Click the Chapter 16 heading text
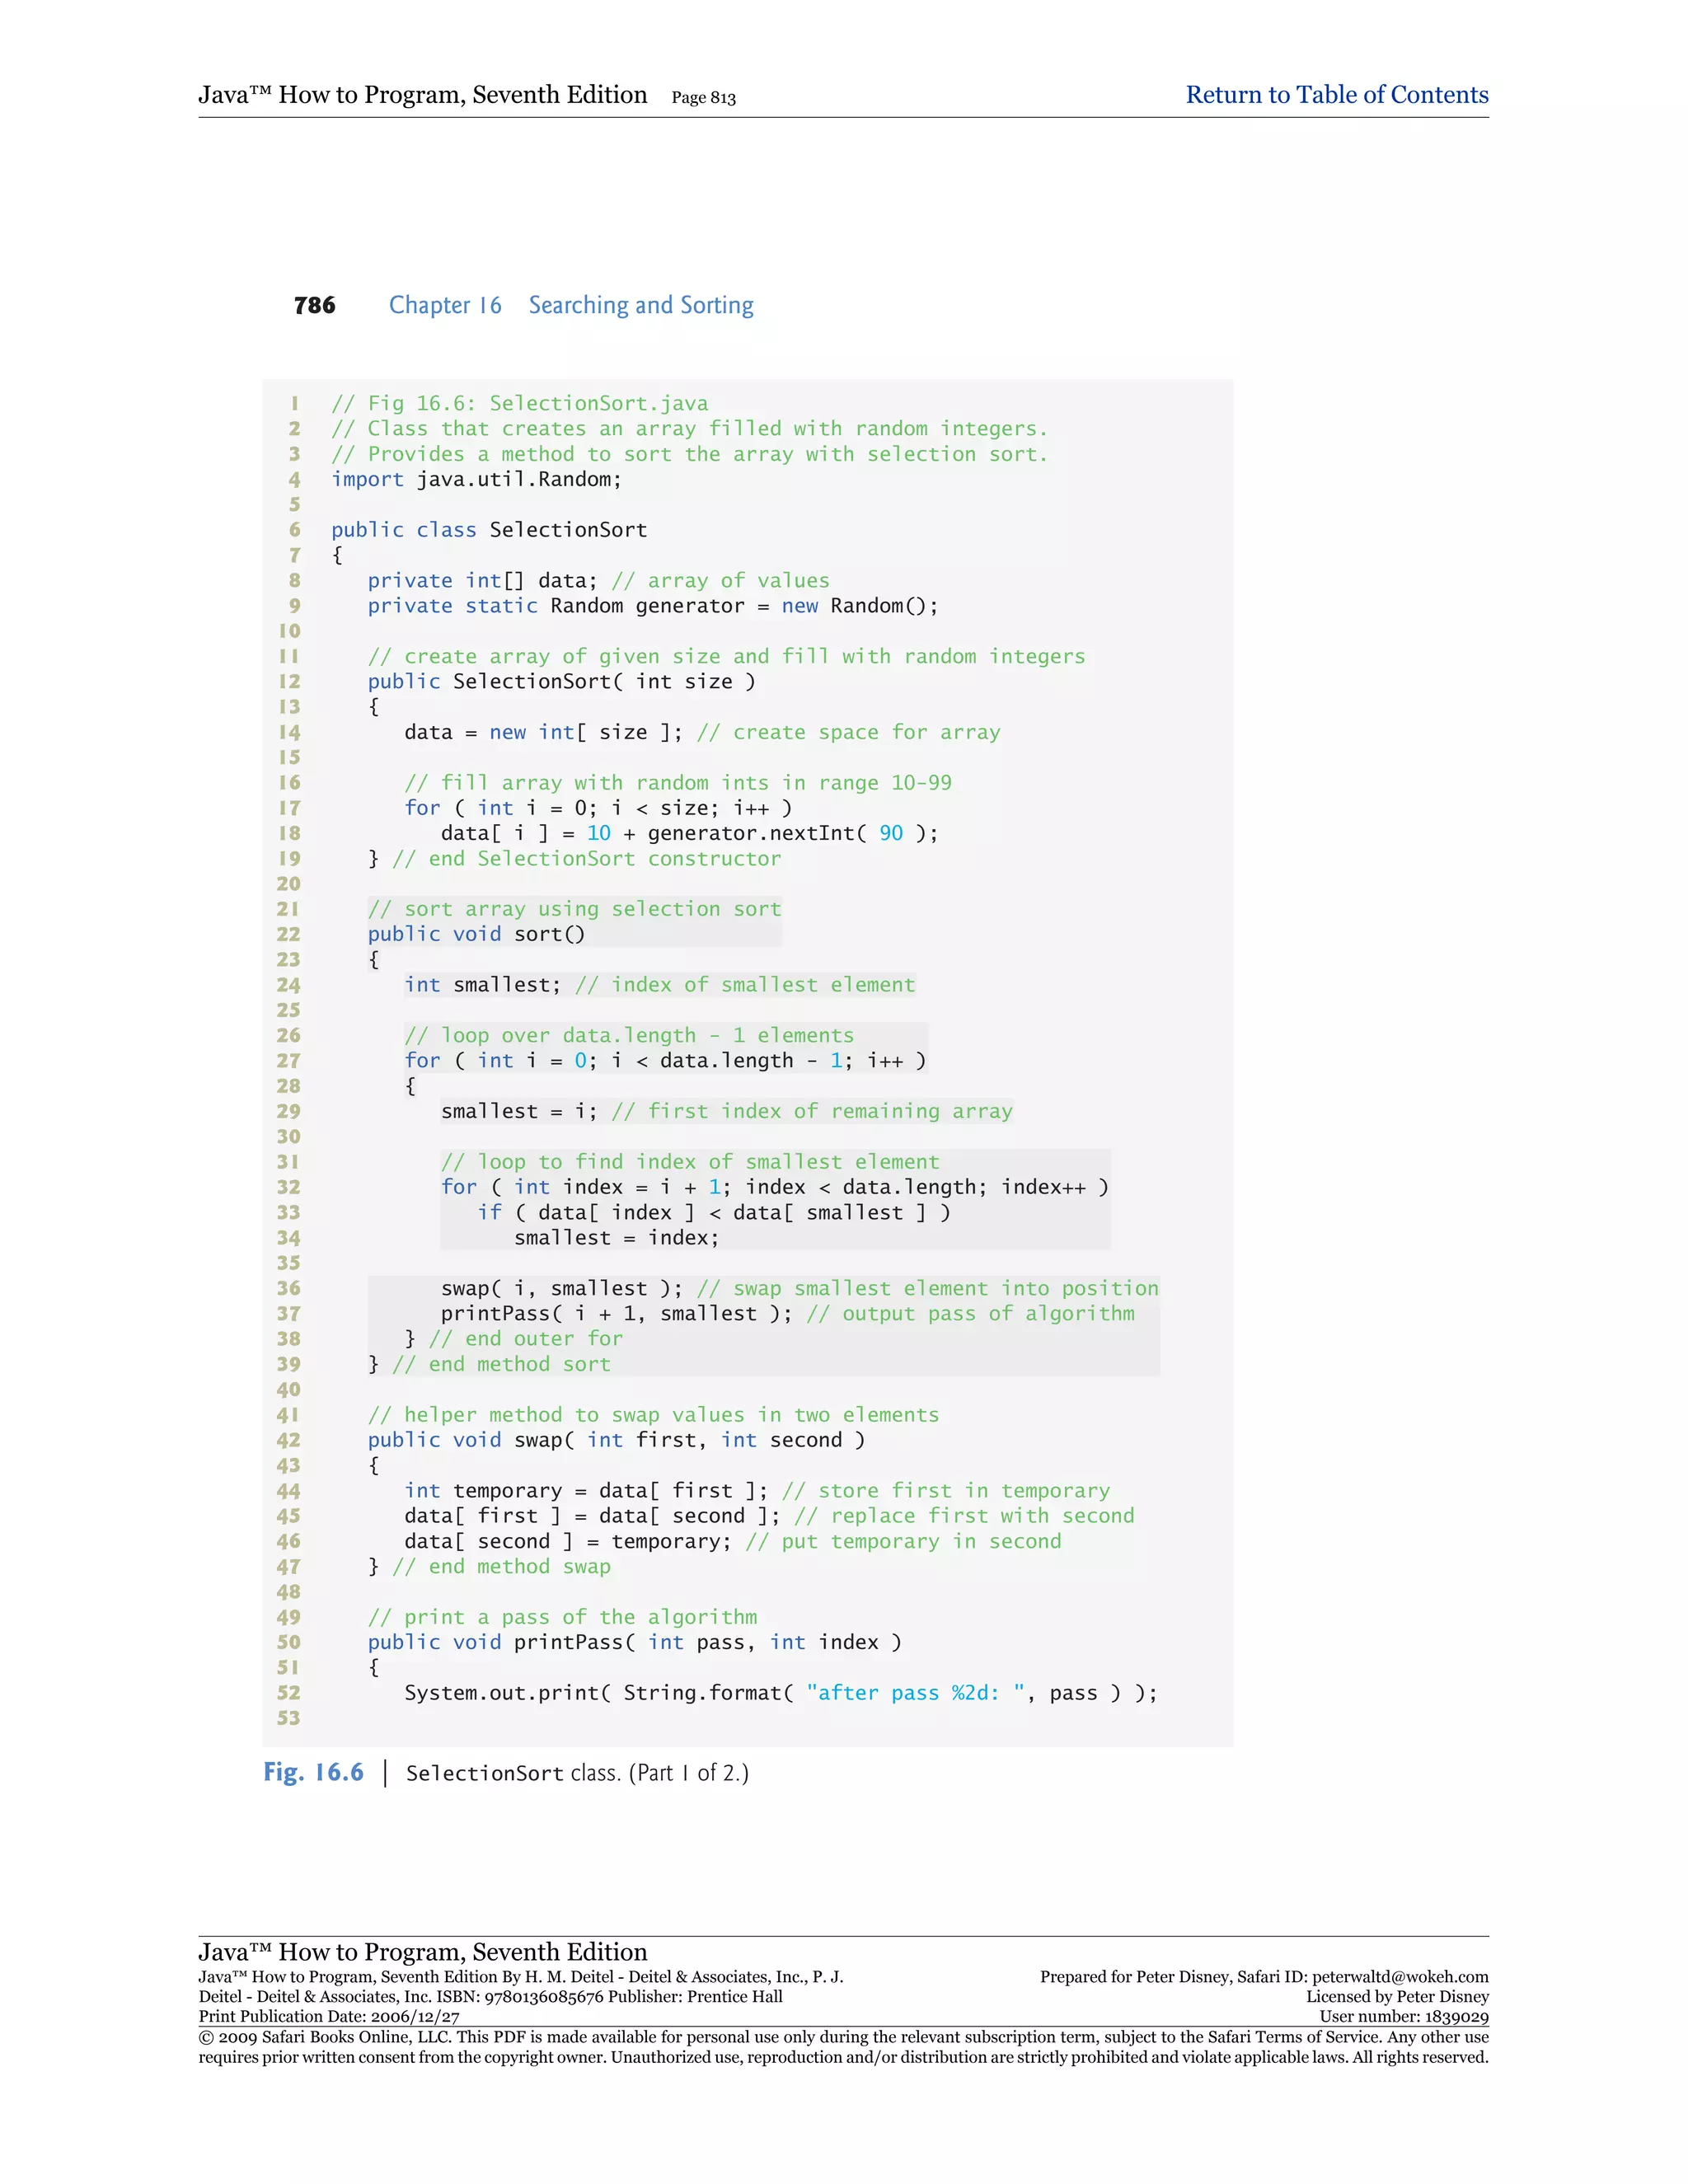The image size is (1688, 2184). (445, 305)
